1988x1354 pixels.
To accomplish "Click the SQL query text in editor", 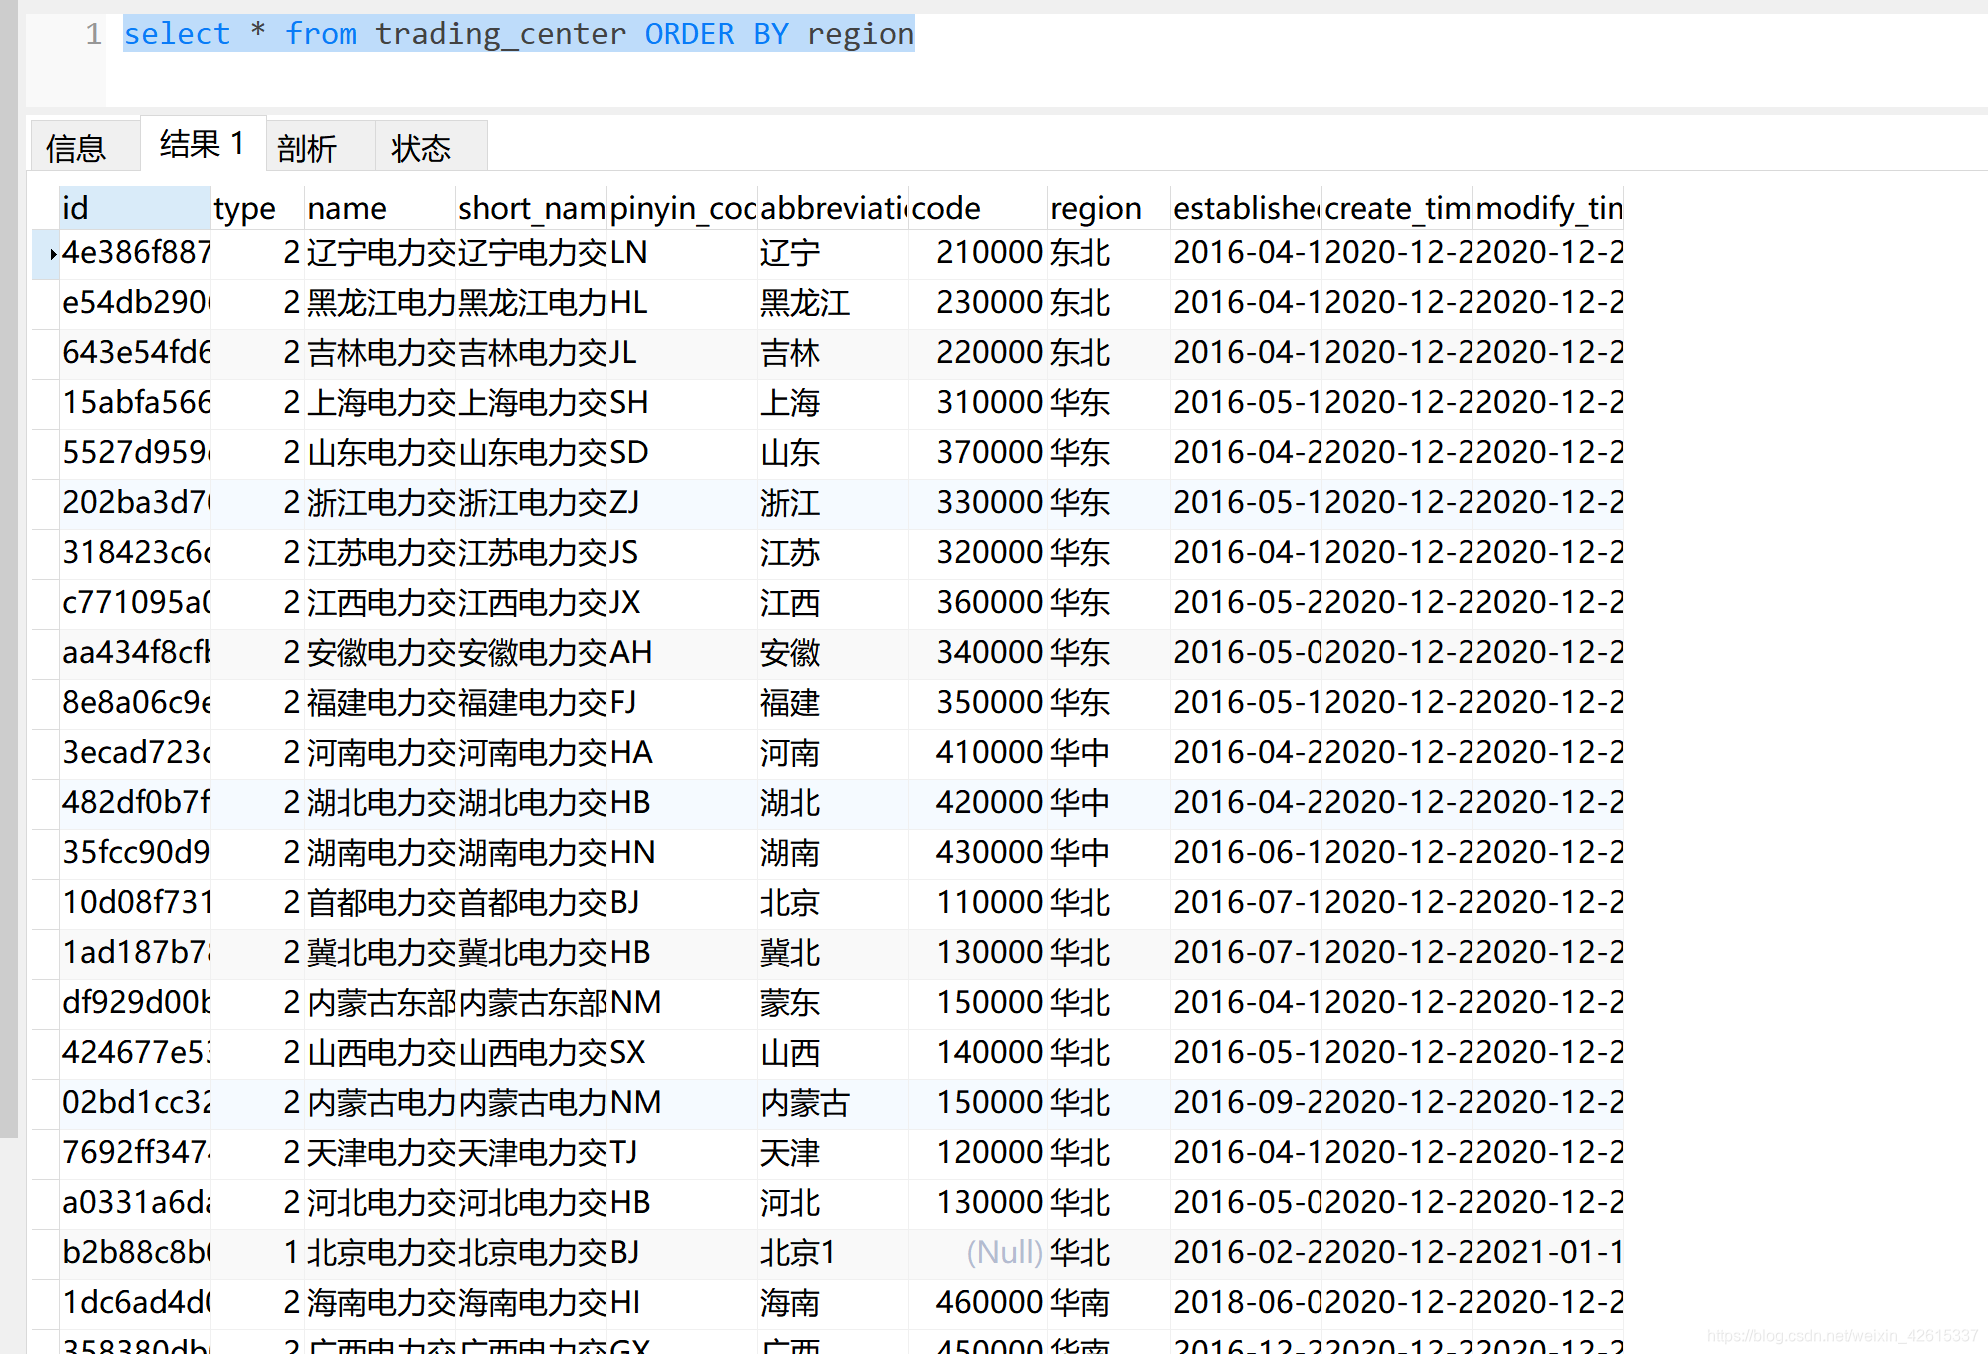I will [518, 34].
